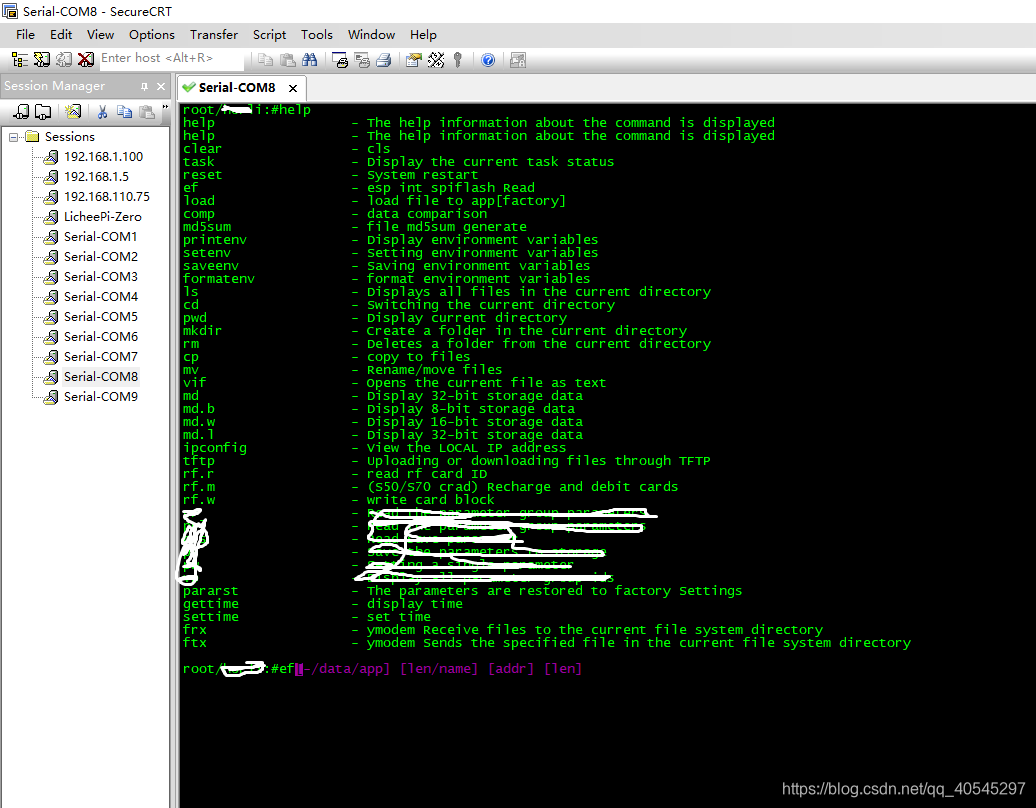Click the printer icon
Image resolution: width=1036 pixels, height=808 pixels.
click(x=384, y=60)
